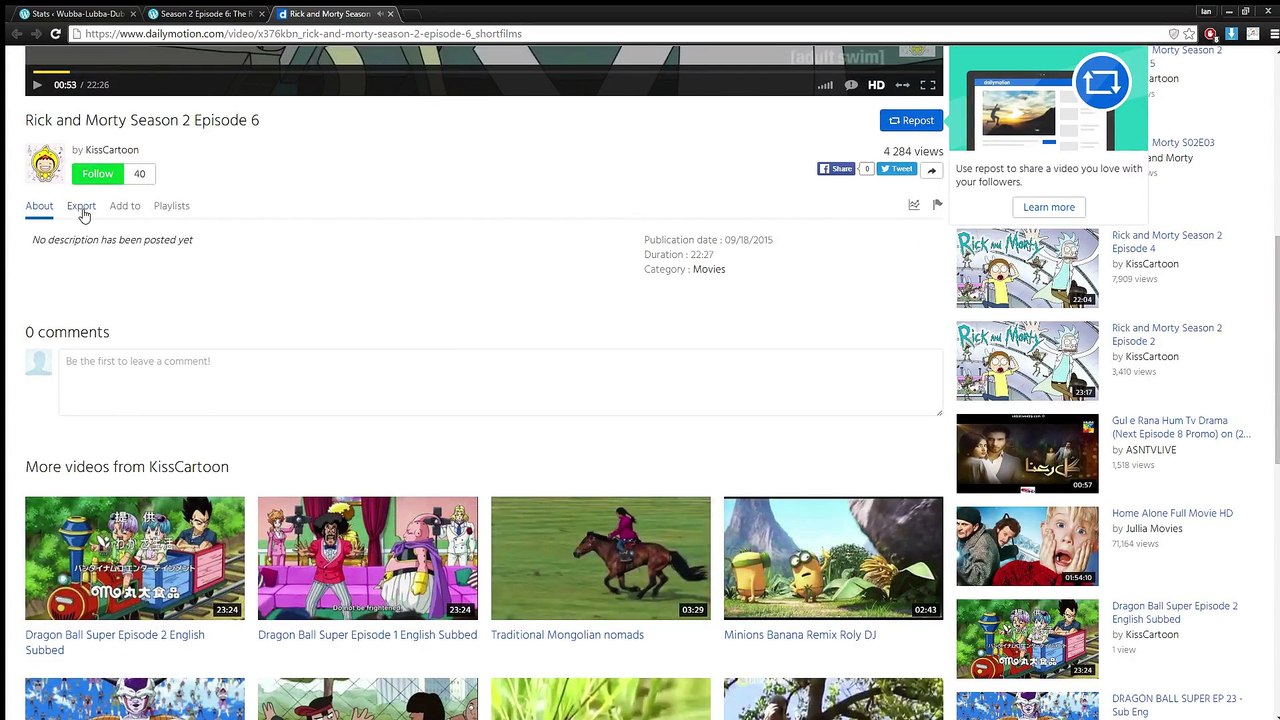Open the Add to tab
Image resolution: width=1280 pixels, height=720 pixels.
click(x=125, y=206)
